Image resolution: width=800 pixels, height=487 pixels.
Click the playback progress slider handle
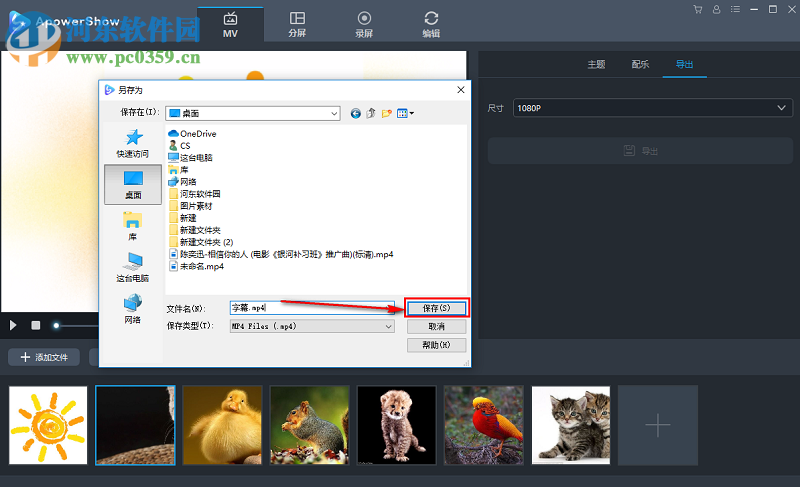click(x=56, y=325)
